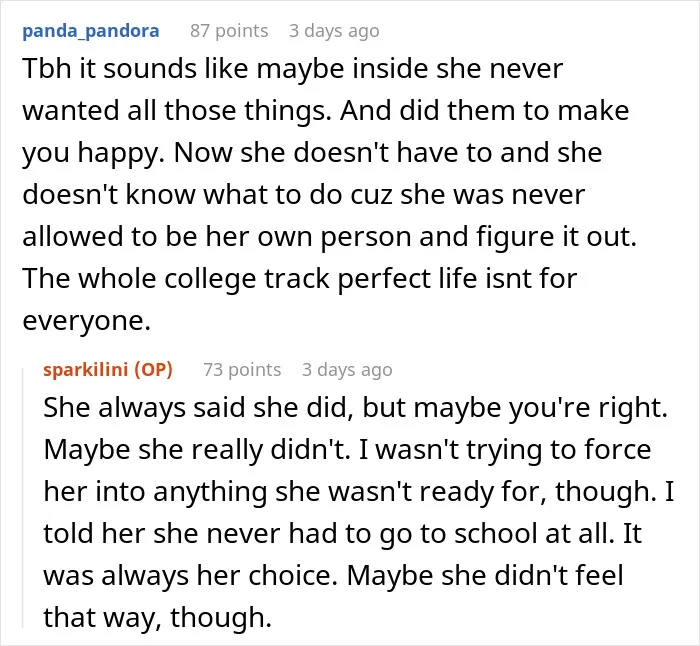Click the line 'her into anything she wasn't ready'

click(x=358, y=492)
